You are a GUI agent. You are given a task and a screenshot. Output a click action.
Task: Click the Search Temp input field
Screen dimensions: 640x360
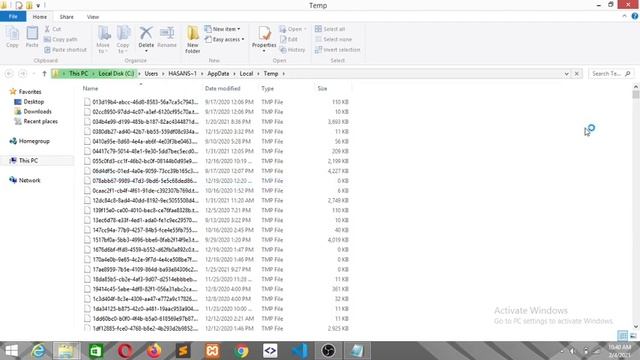pos(610,74)
